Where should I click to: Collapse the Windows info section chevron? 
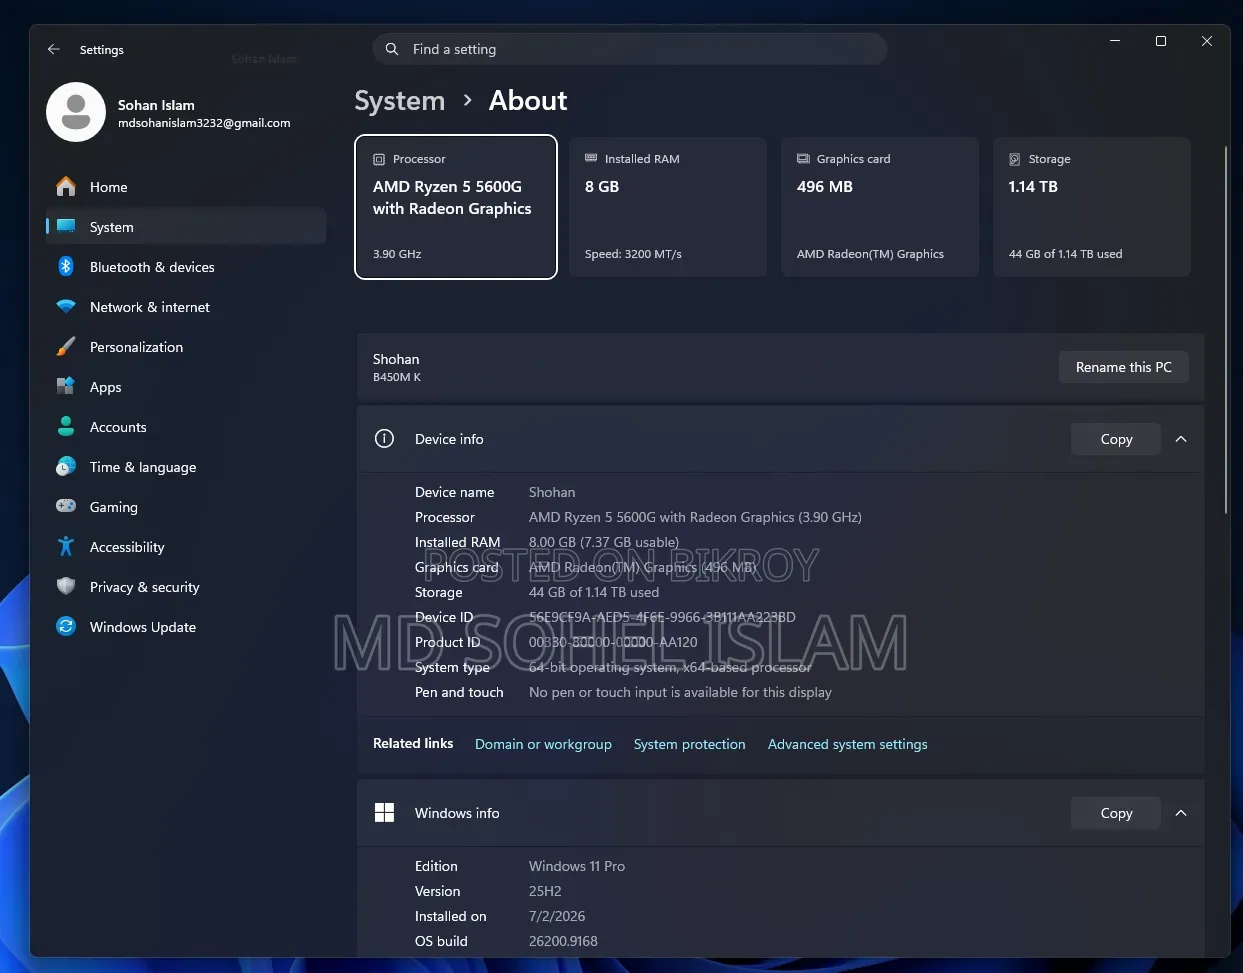tap(1181, 813)
